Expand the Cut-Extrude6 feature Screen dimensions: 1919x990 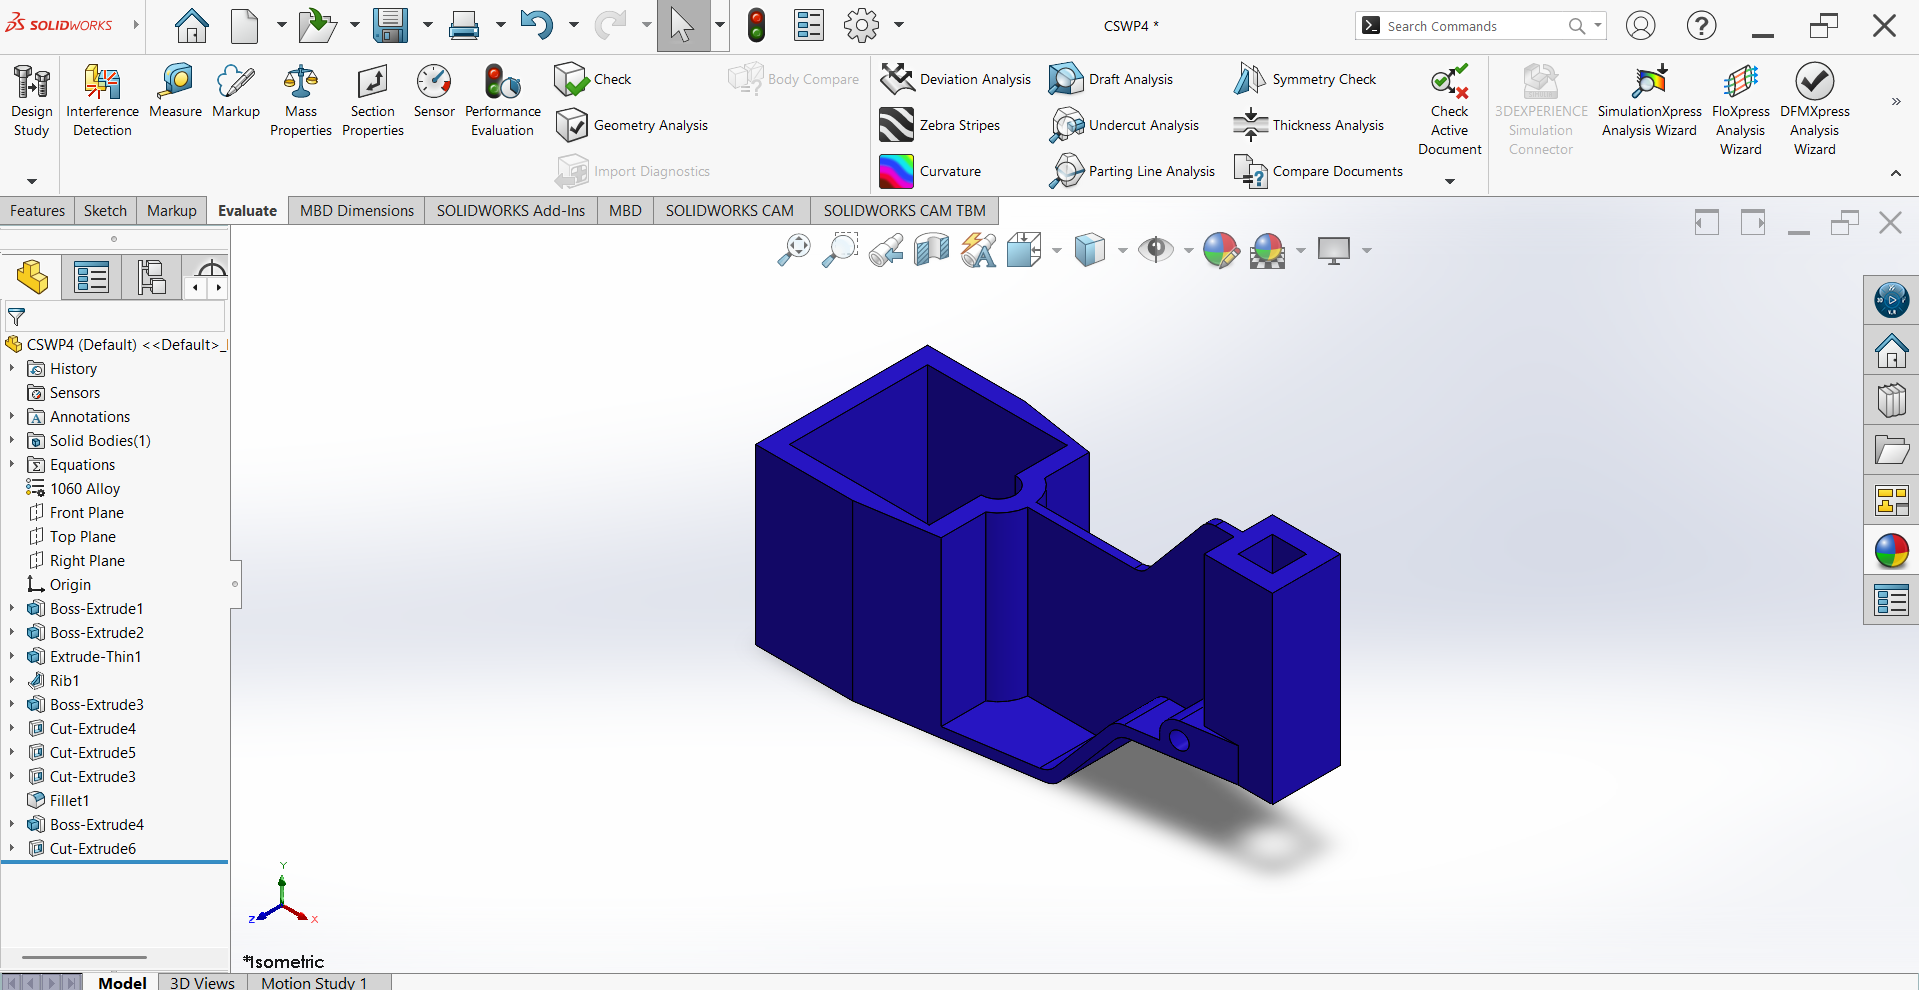[x=12, y=848]
